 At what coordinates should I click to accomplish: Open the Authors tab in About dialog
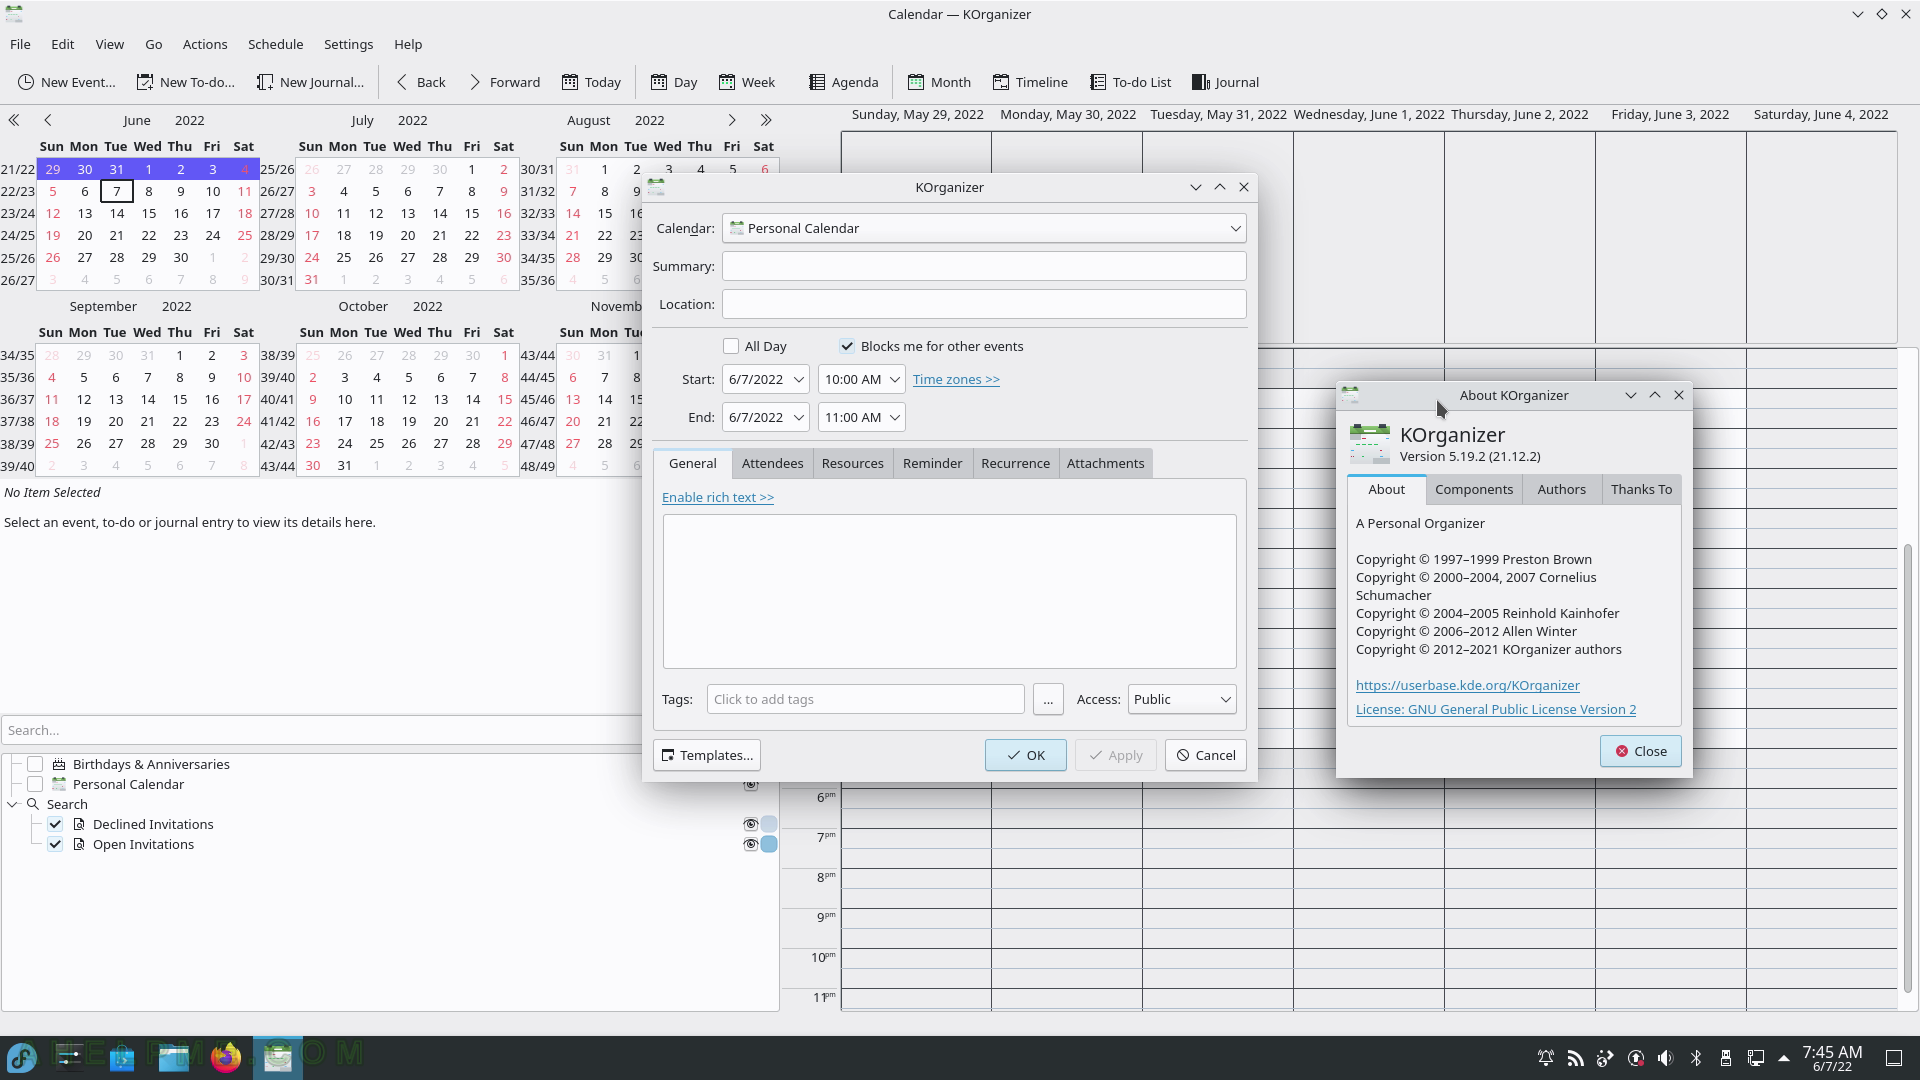pyautogui.click(x=1561, y=489)
